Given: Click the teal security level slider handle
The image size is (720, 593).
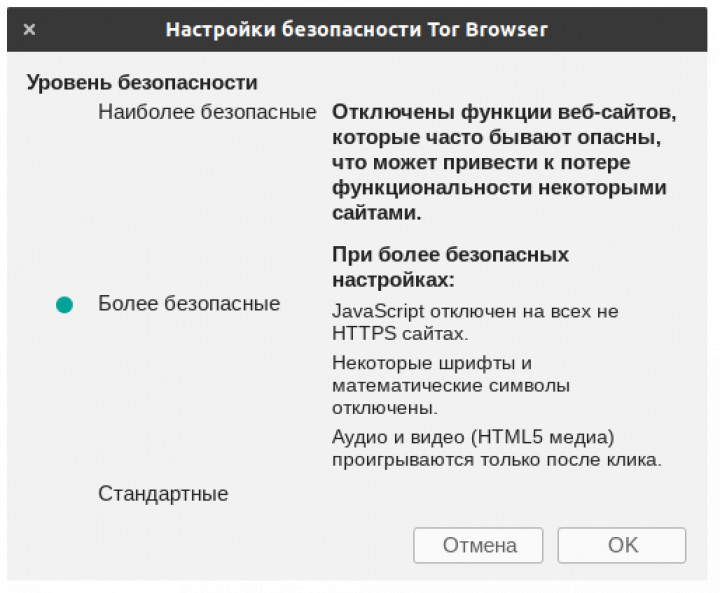Looking at the screenshot, I should (x=65, y=304).
